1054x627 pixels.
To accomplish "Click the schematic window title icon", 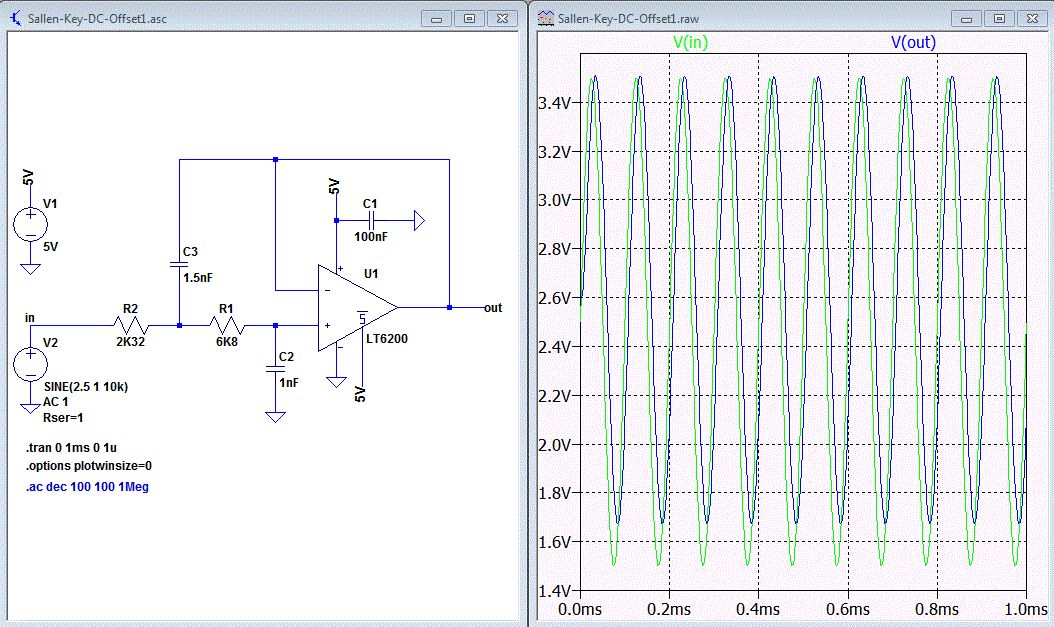I will coord(15,18).
